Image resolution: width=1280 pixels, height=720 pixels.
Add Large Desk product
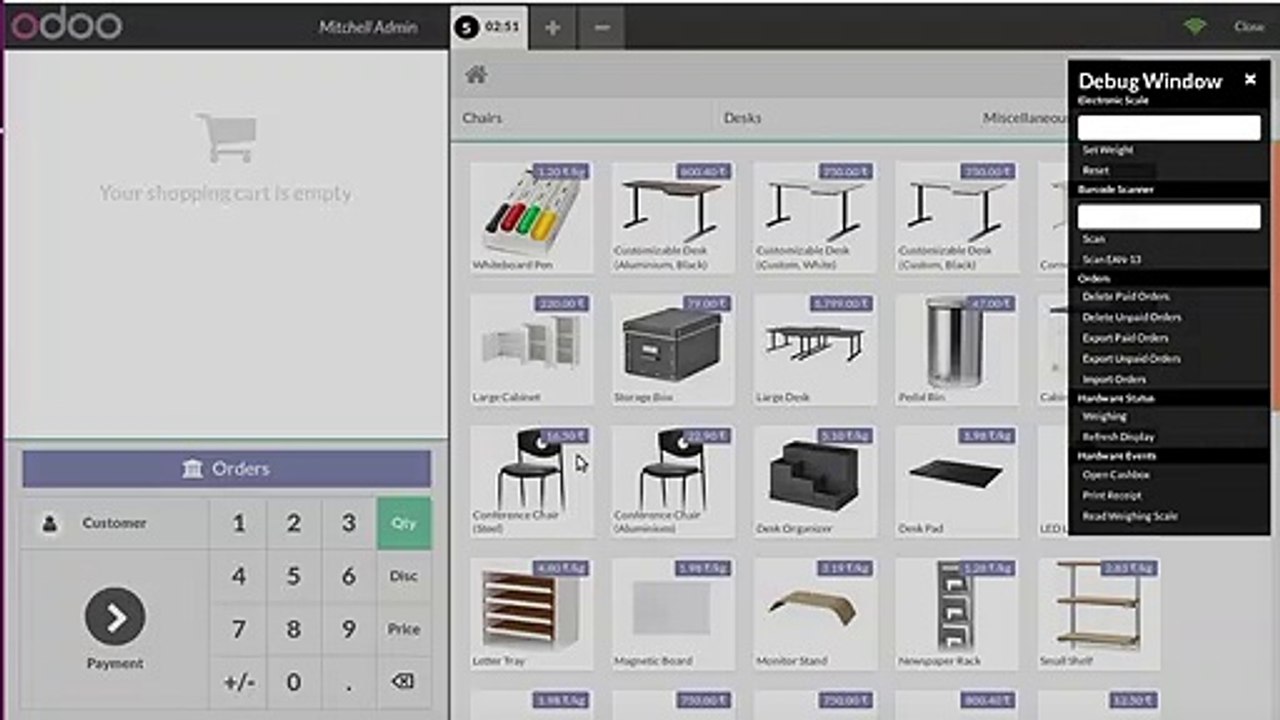[x=815, y=350]
